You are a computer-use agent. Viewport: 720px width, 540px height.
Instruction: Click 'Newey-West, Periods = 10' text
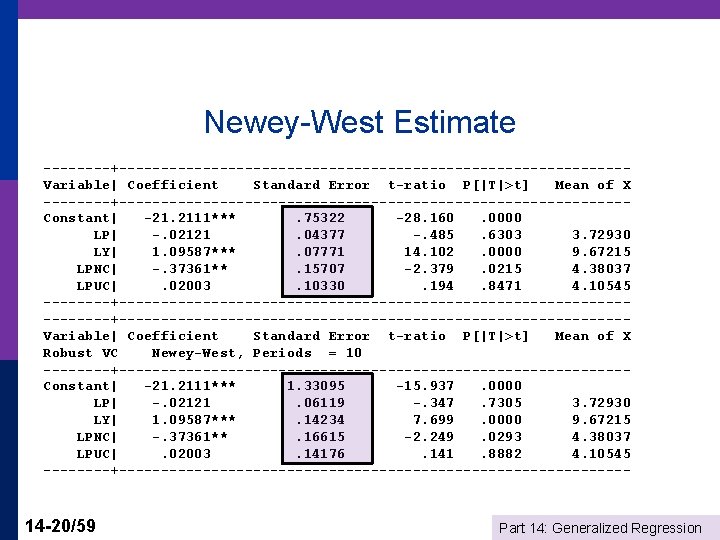click(257, 353)
